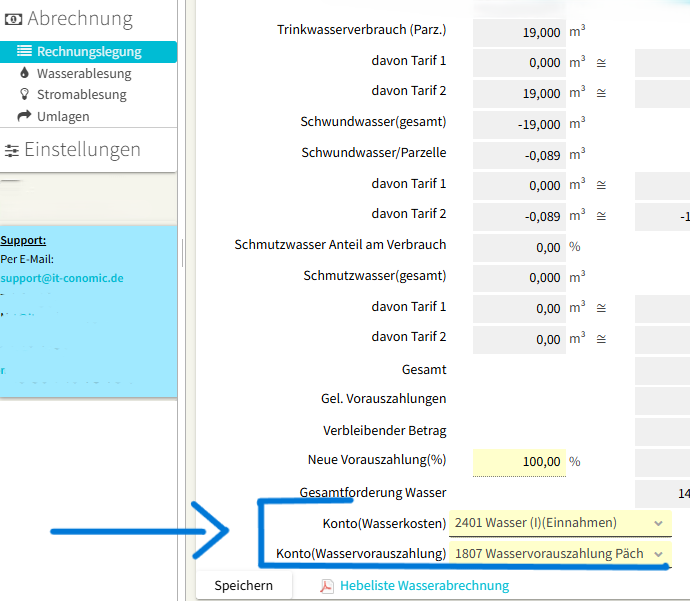Image resolution: width=690 pixels, height=601 pixels.
Task: Open the Konto(Wasservorauszahlung) dropdown
Action: click(x=559, y=553)
